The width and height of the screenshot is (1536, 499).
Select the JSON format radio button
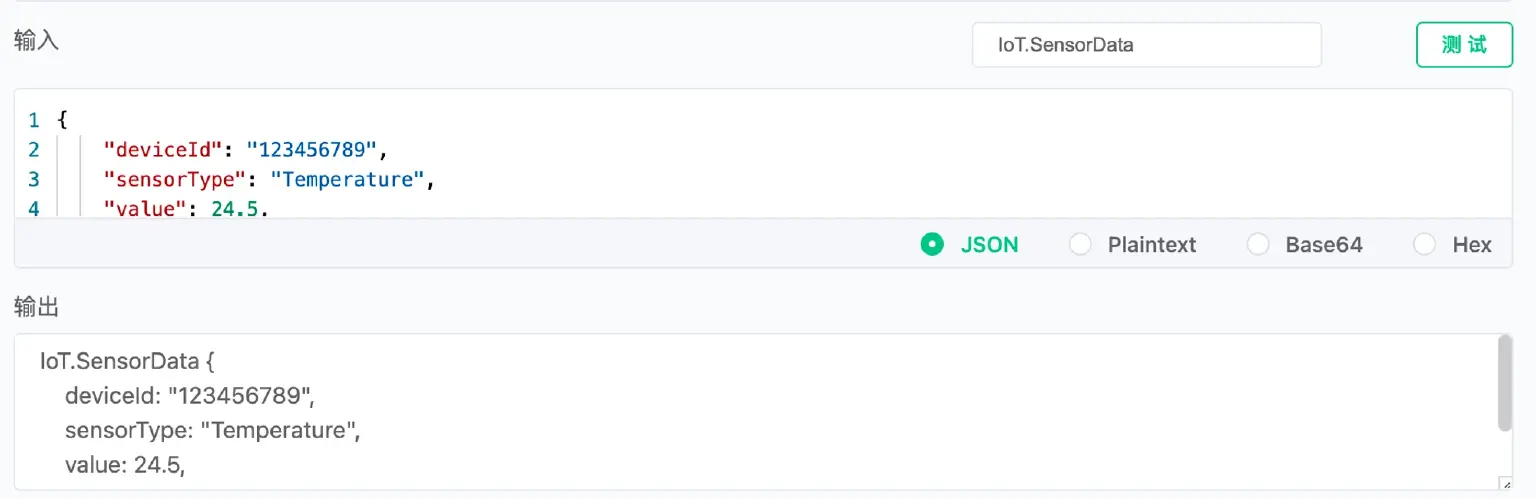point(932,245)
